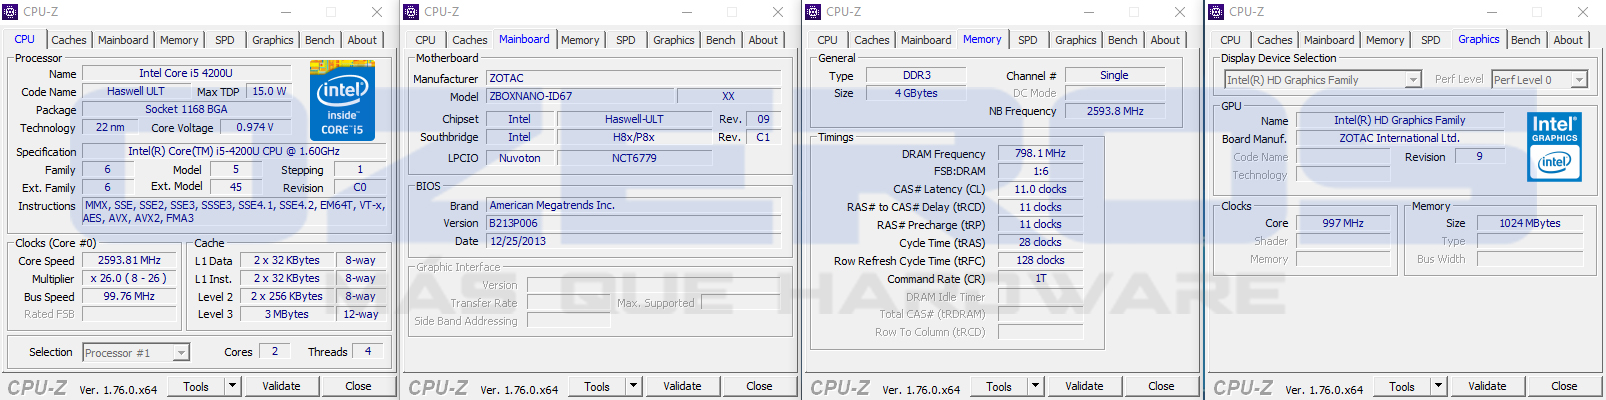This screenshot has height=400, width=1606.
Task: Click the title bar X of the Memory window
Action: tap(1180, 12)
